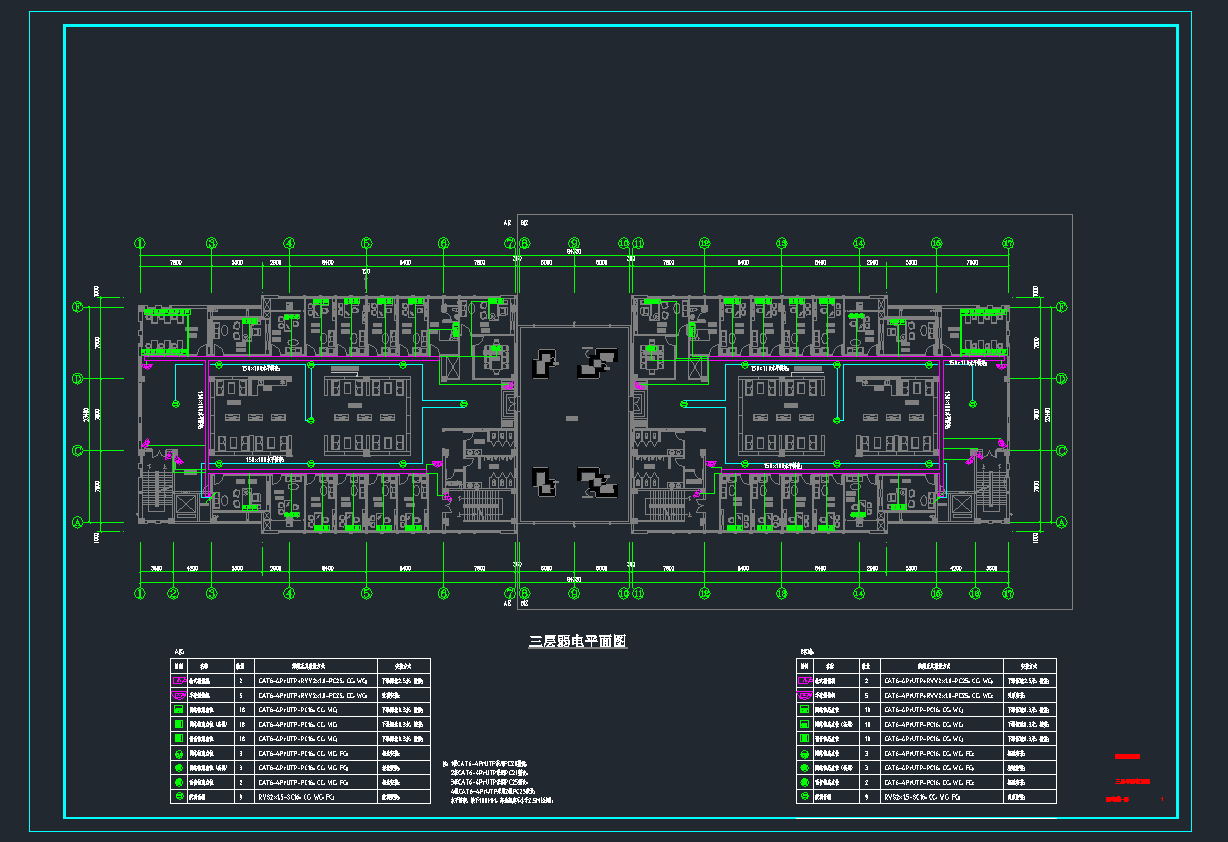This screenshot has height=842, width=1228.
Task: Select the green circle symbol in left legend's last row
Action: pos(179,797)
